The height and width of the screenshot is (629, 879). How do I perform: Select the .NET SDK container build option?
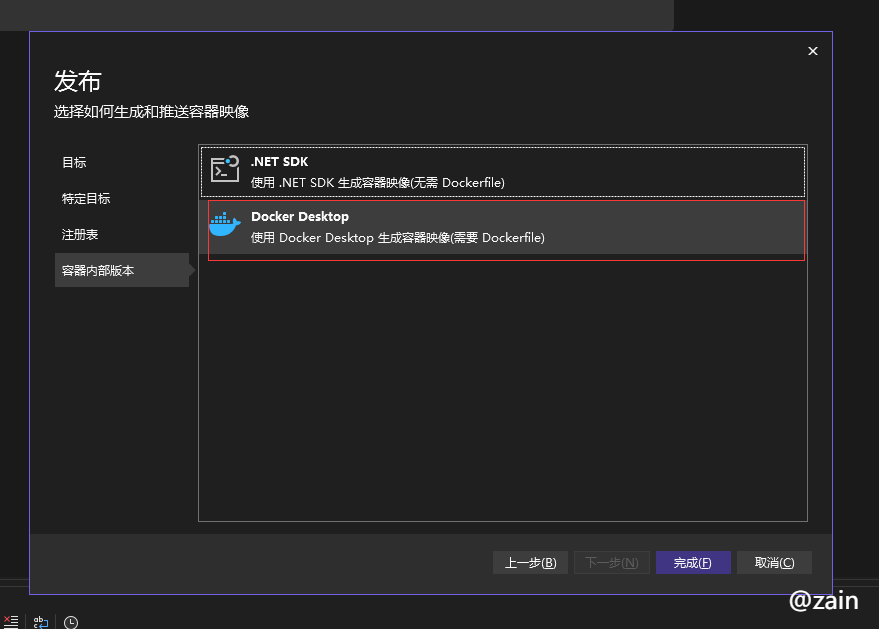(503, 172)
